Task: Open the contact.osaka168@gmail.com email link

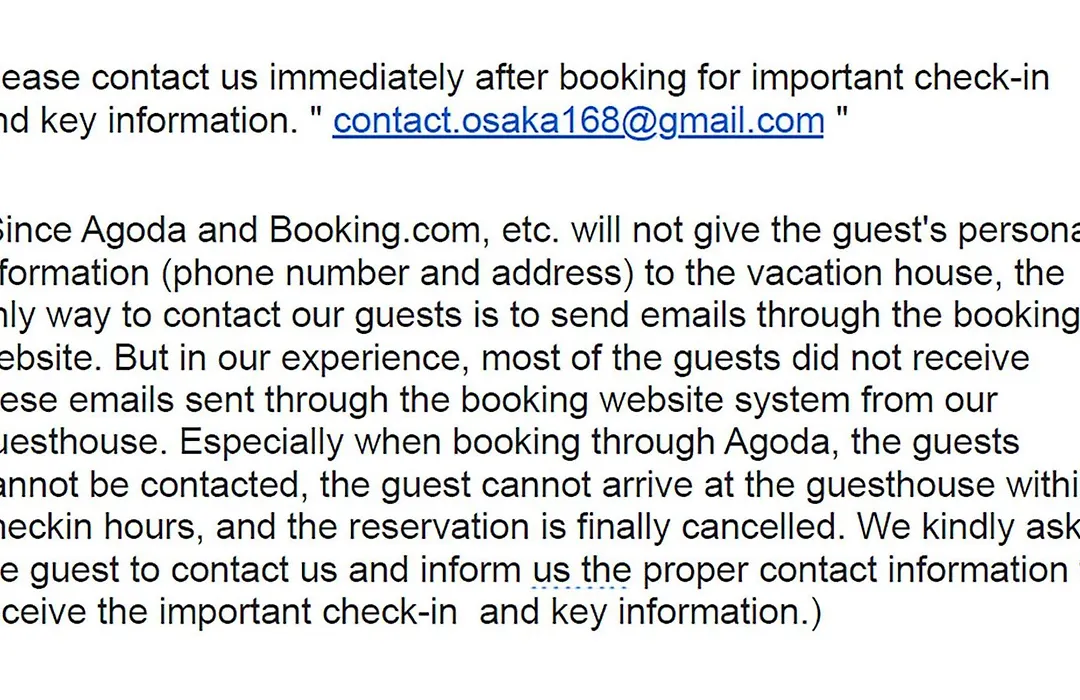Action: [578, 121]
